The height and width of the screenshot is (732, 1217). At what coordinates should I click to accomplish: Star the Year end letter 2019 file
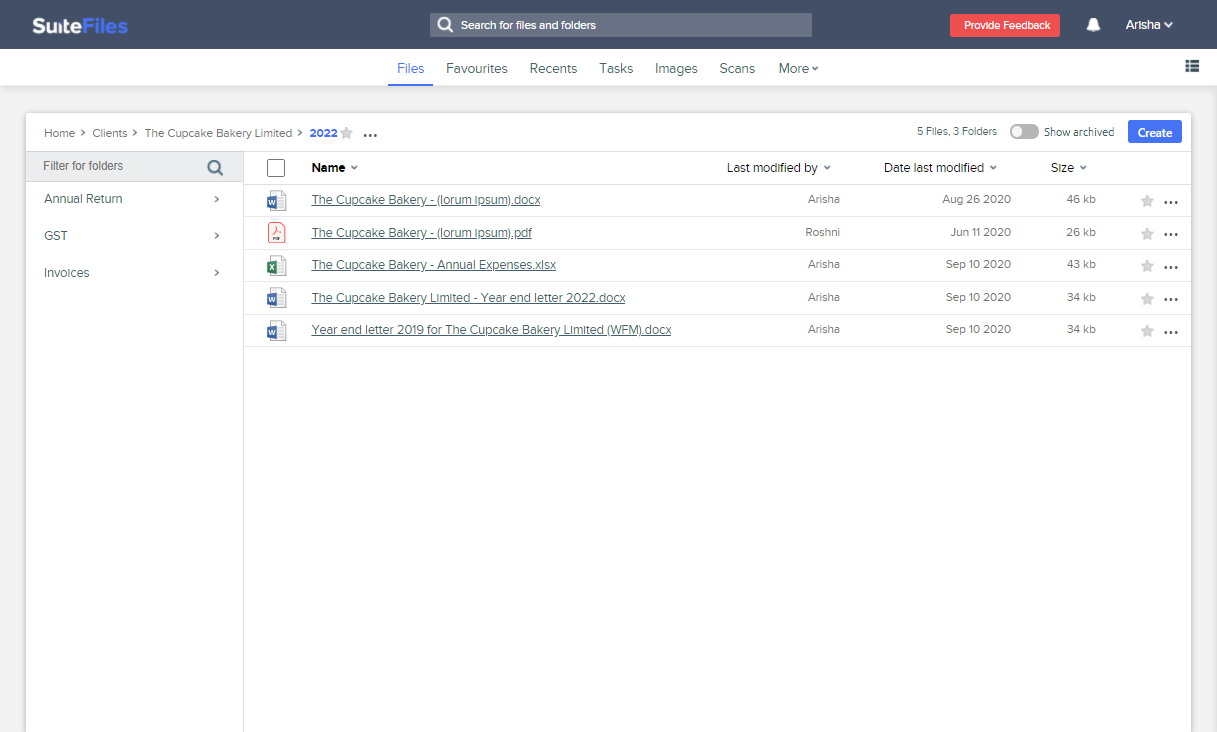pos(1146,330)
